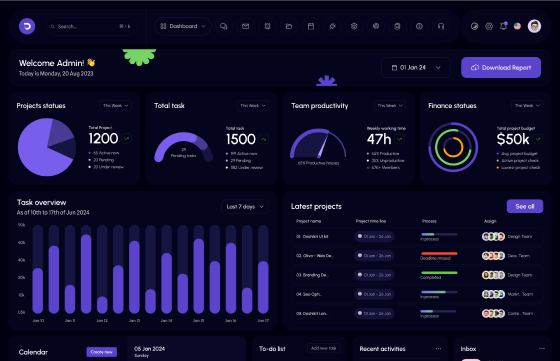The width and height of the screenshot is (560, 361).
Task: Open the Last 7 days dropdown
Action: (x=245, y=207)
